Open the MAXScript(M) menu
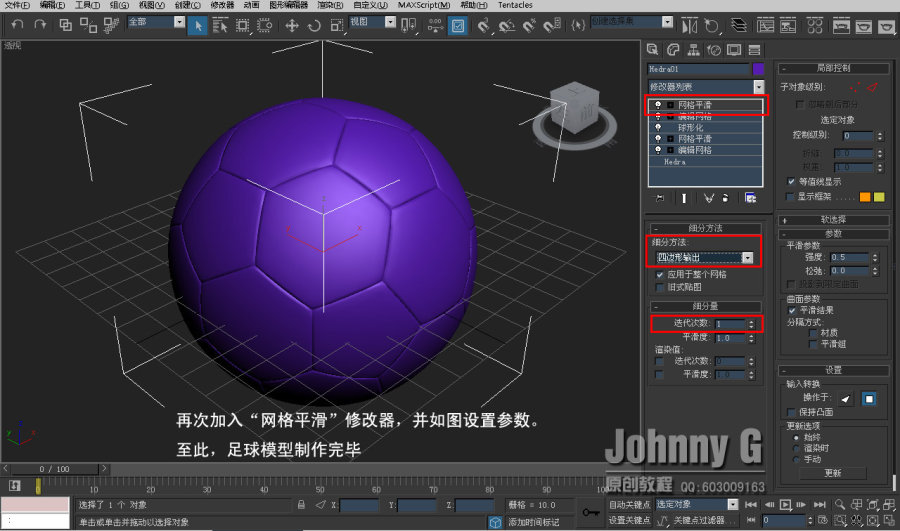This screenshot has width=900, height=531. [x=424, y=5]
